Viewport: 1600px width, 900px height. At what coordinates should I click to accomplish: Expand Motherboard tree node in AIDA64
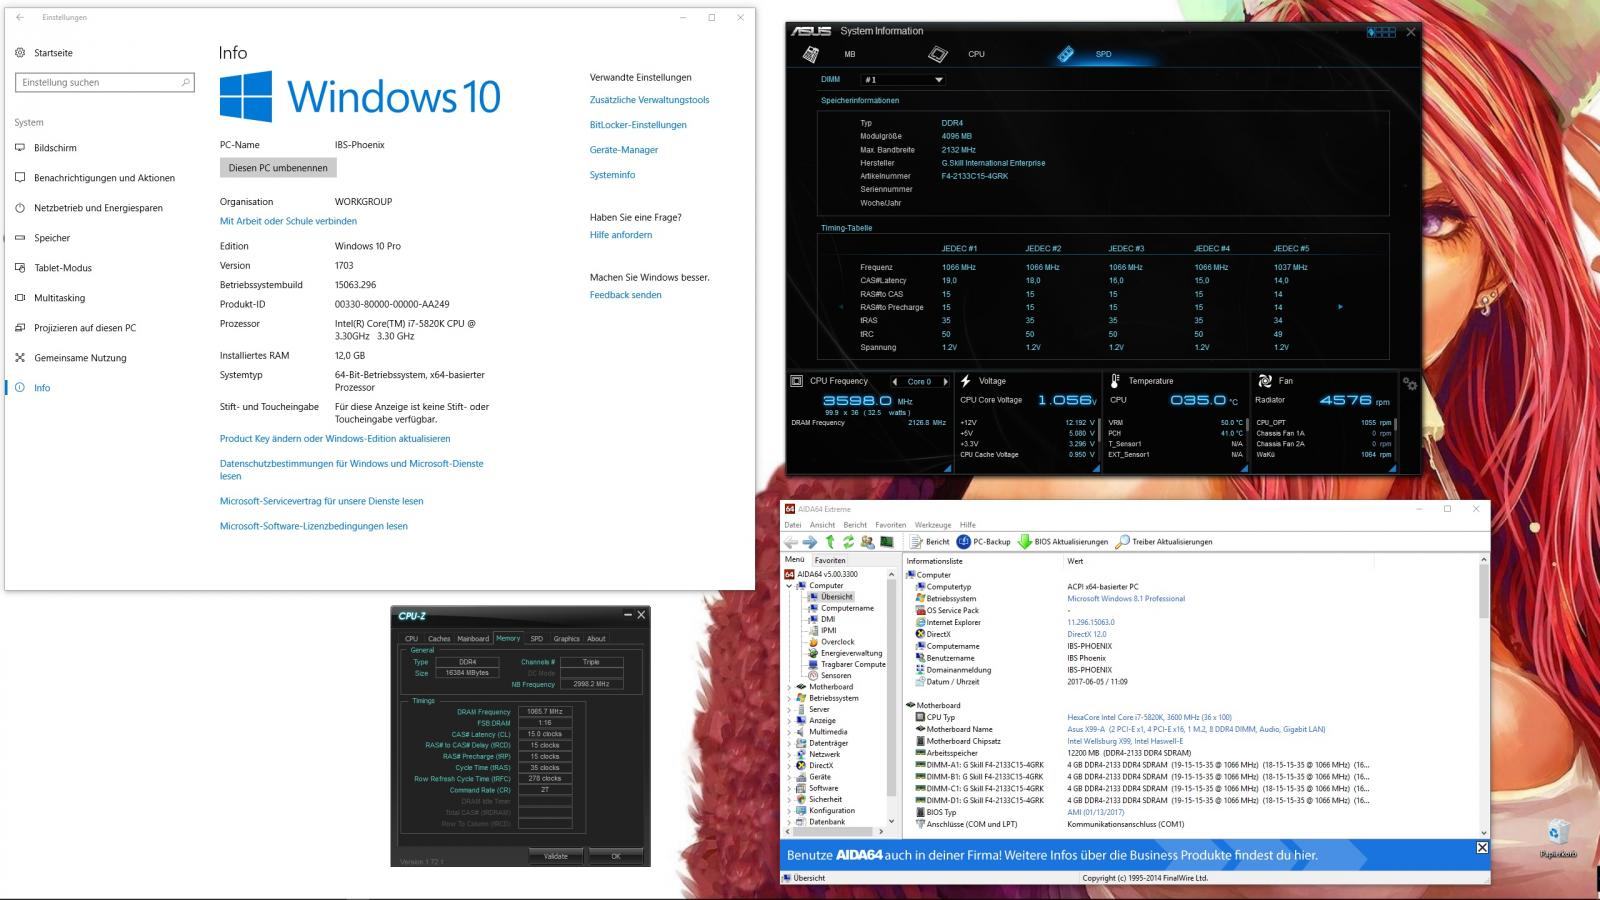789,687
